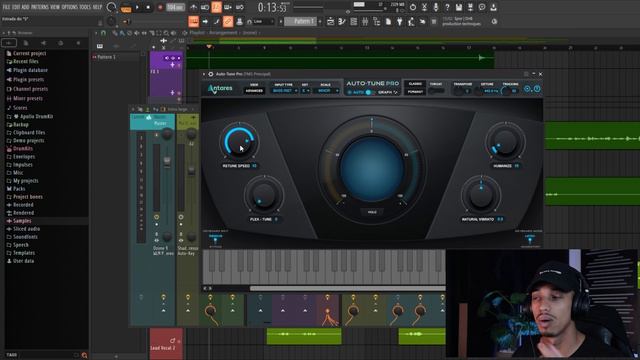Viewport: 640px width, 360px height.
Task: Click the chat/news bubble icon
Action: (x=482, y=7)
